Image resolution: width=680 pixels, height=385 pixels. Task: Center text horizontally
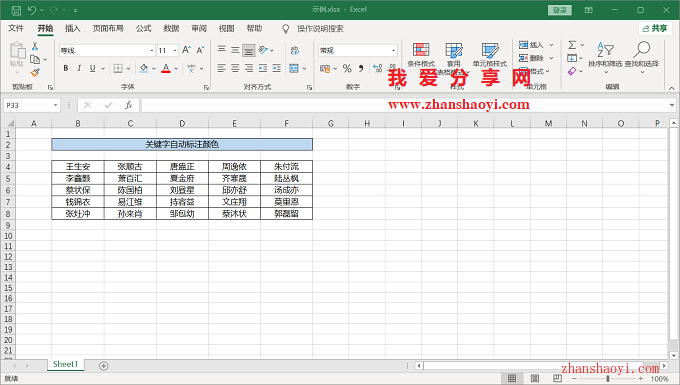tap(235, 68)
